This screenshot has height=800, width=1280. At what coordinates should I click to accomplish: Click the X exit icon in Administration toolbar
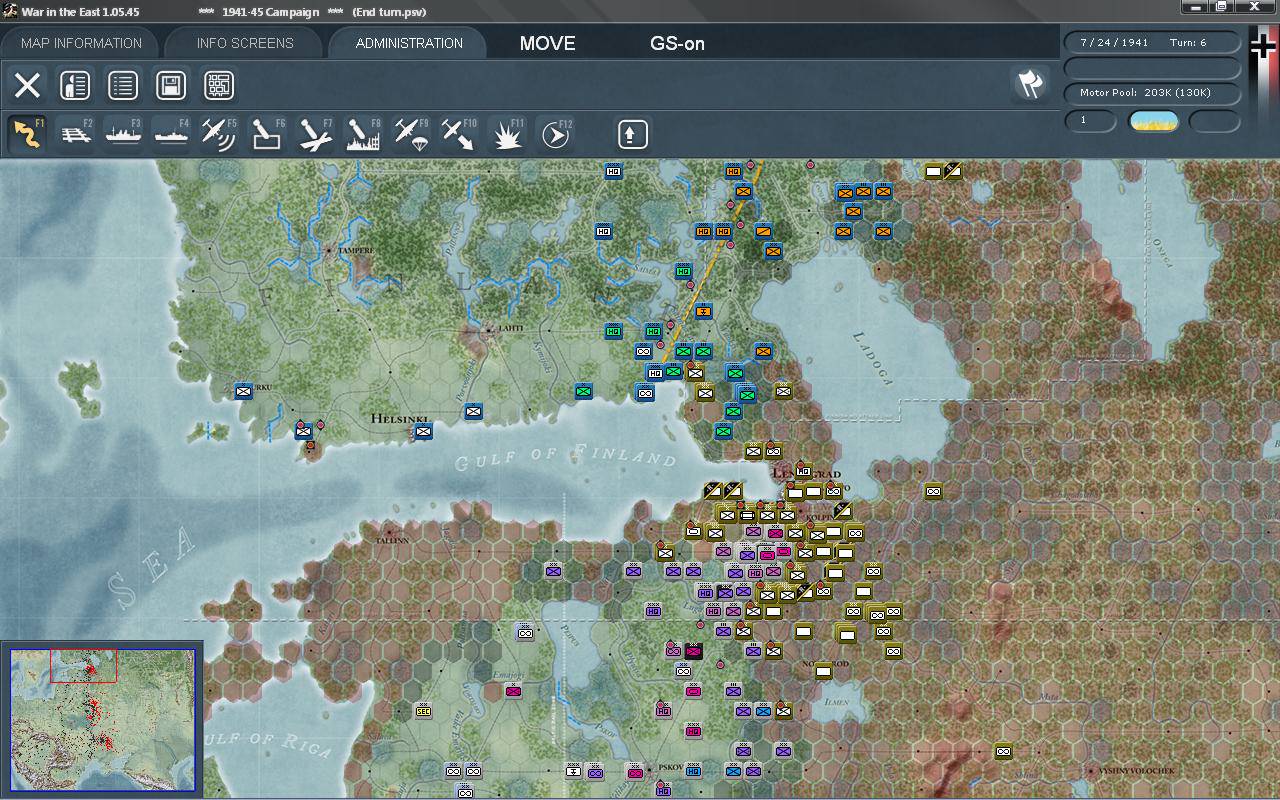[x=27, y=85]
